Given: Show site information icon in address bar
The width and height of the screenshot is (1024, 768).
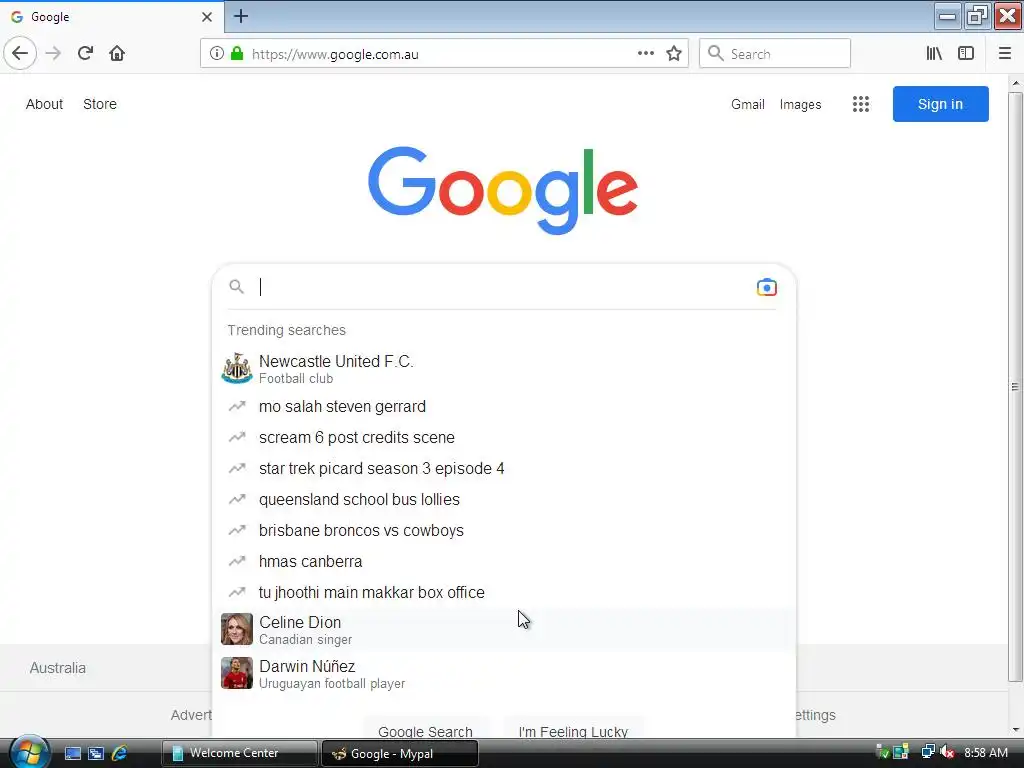Looking at the screenshot, I should pos(217,54).
